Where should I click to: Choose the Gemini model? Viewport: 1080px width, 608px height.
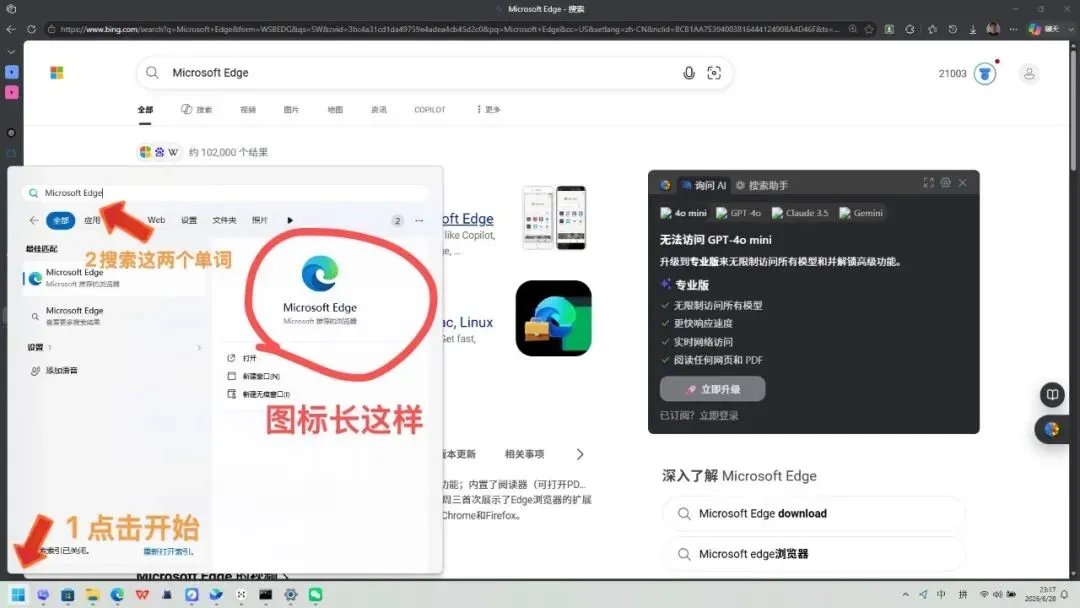click(861, 213)
